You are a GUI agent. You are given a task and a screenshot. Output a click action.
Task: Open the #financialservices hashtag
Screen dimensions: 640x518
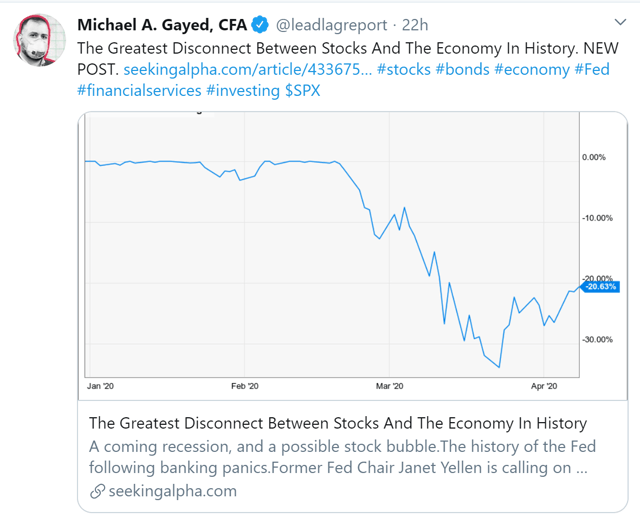pos(138,92)
